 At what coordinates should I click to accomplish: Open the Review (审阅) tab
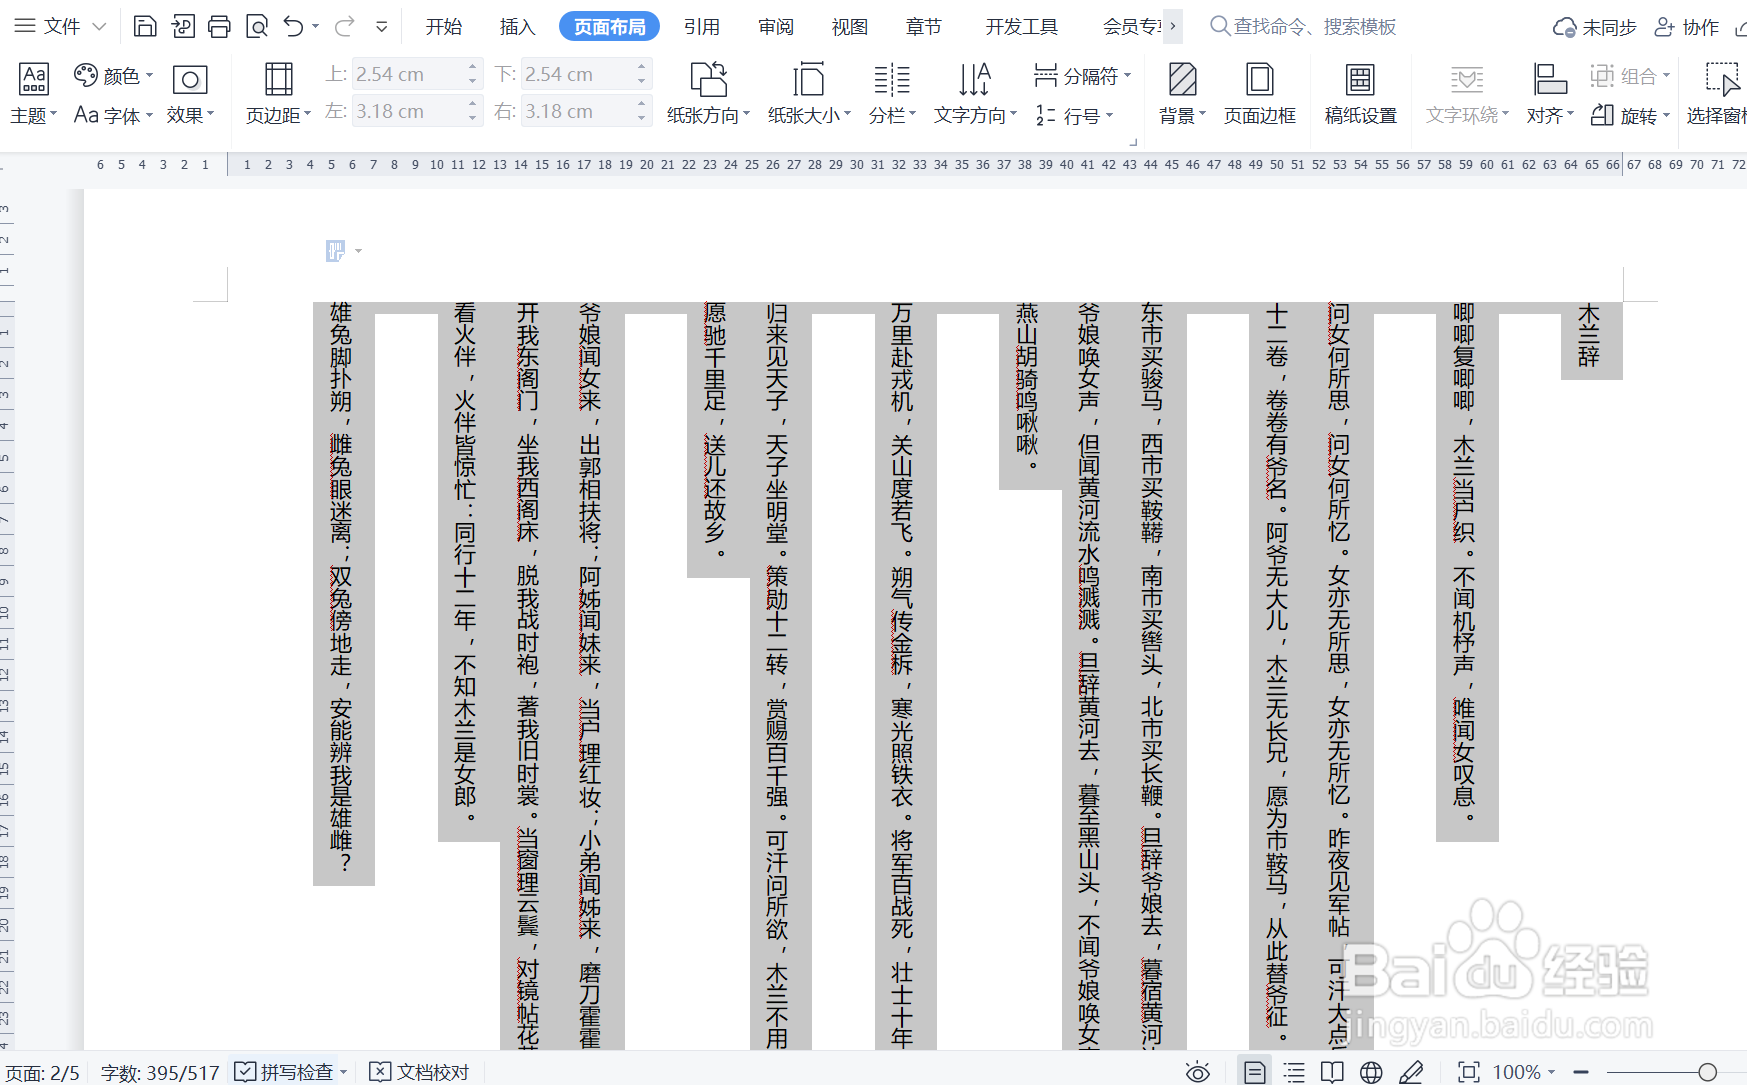(775, 27)
